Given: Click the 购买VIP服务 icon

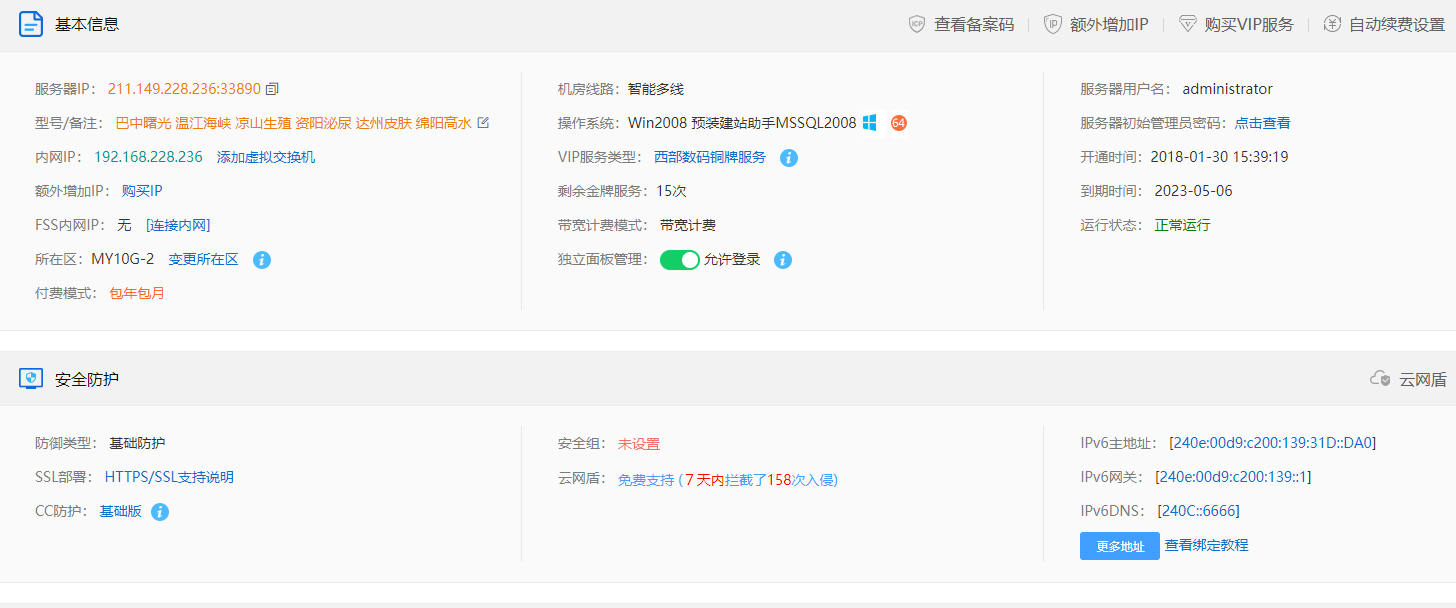Looking at the screenshot, I should pos(1190,24).
